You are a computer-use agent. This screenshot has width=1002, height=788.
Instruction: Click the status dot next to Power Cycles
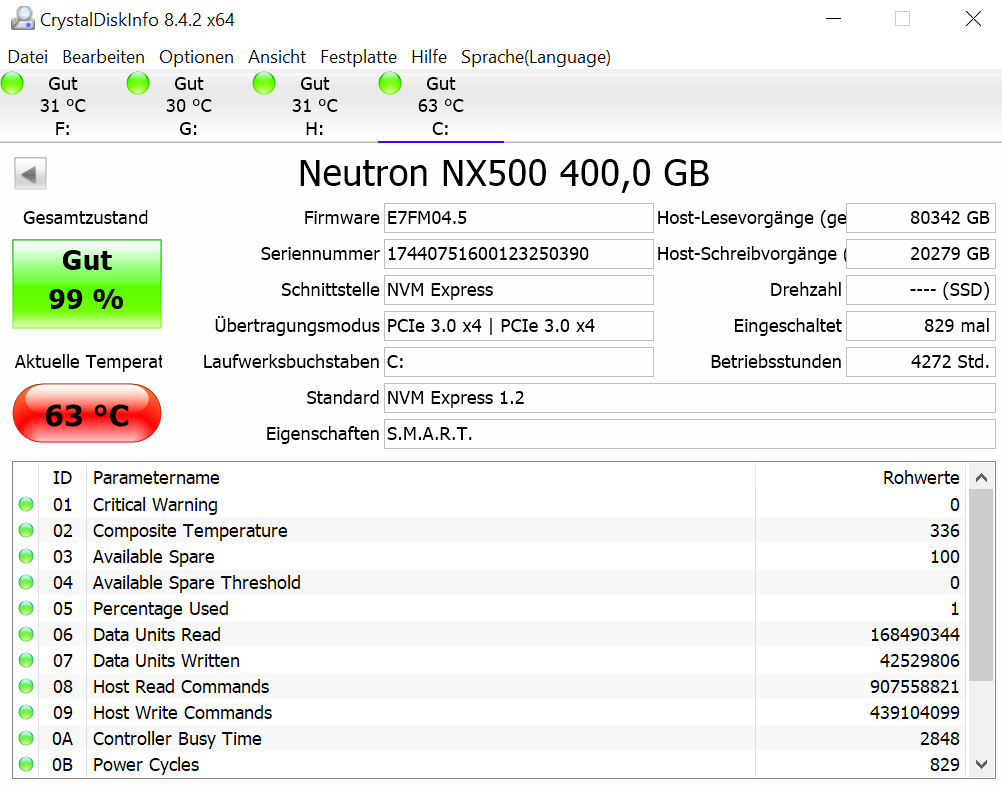pos(25,764)
